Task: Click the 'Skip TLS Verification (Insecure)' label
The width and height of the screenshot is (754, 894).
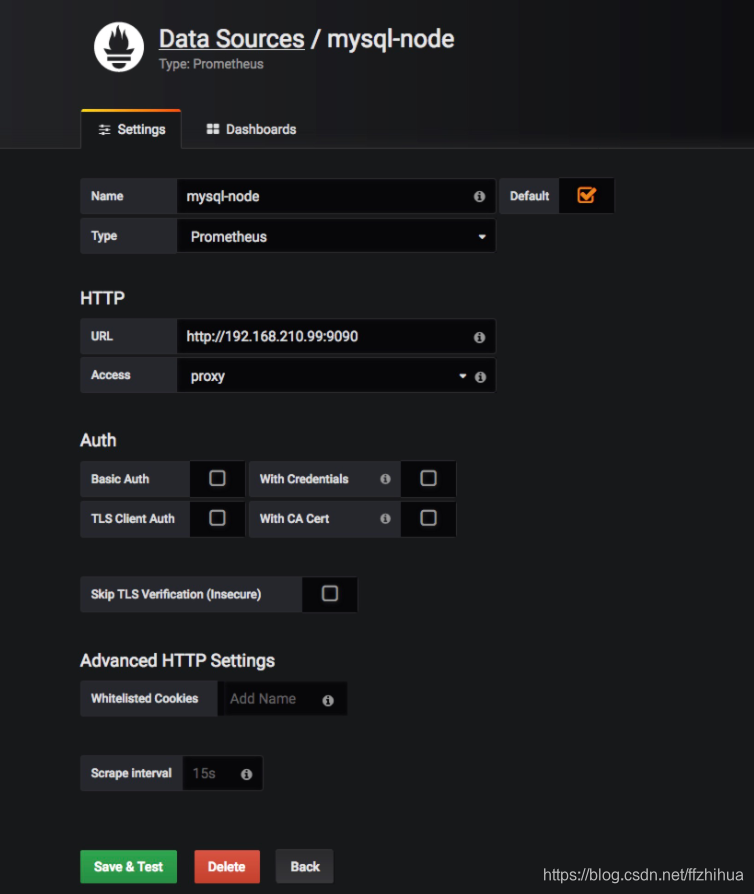Action: click(x=176, y=594)
